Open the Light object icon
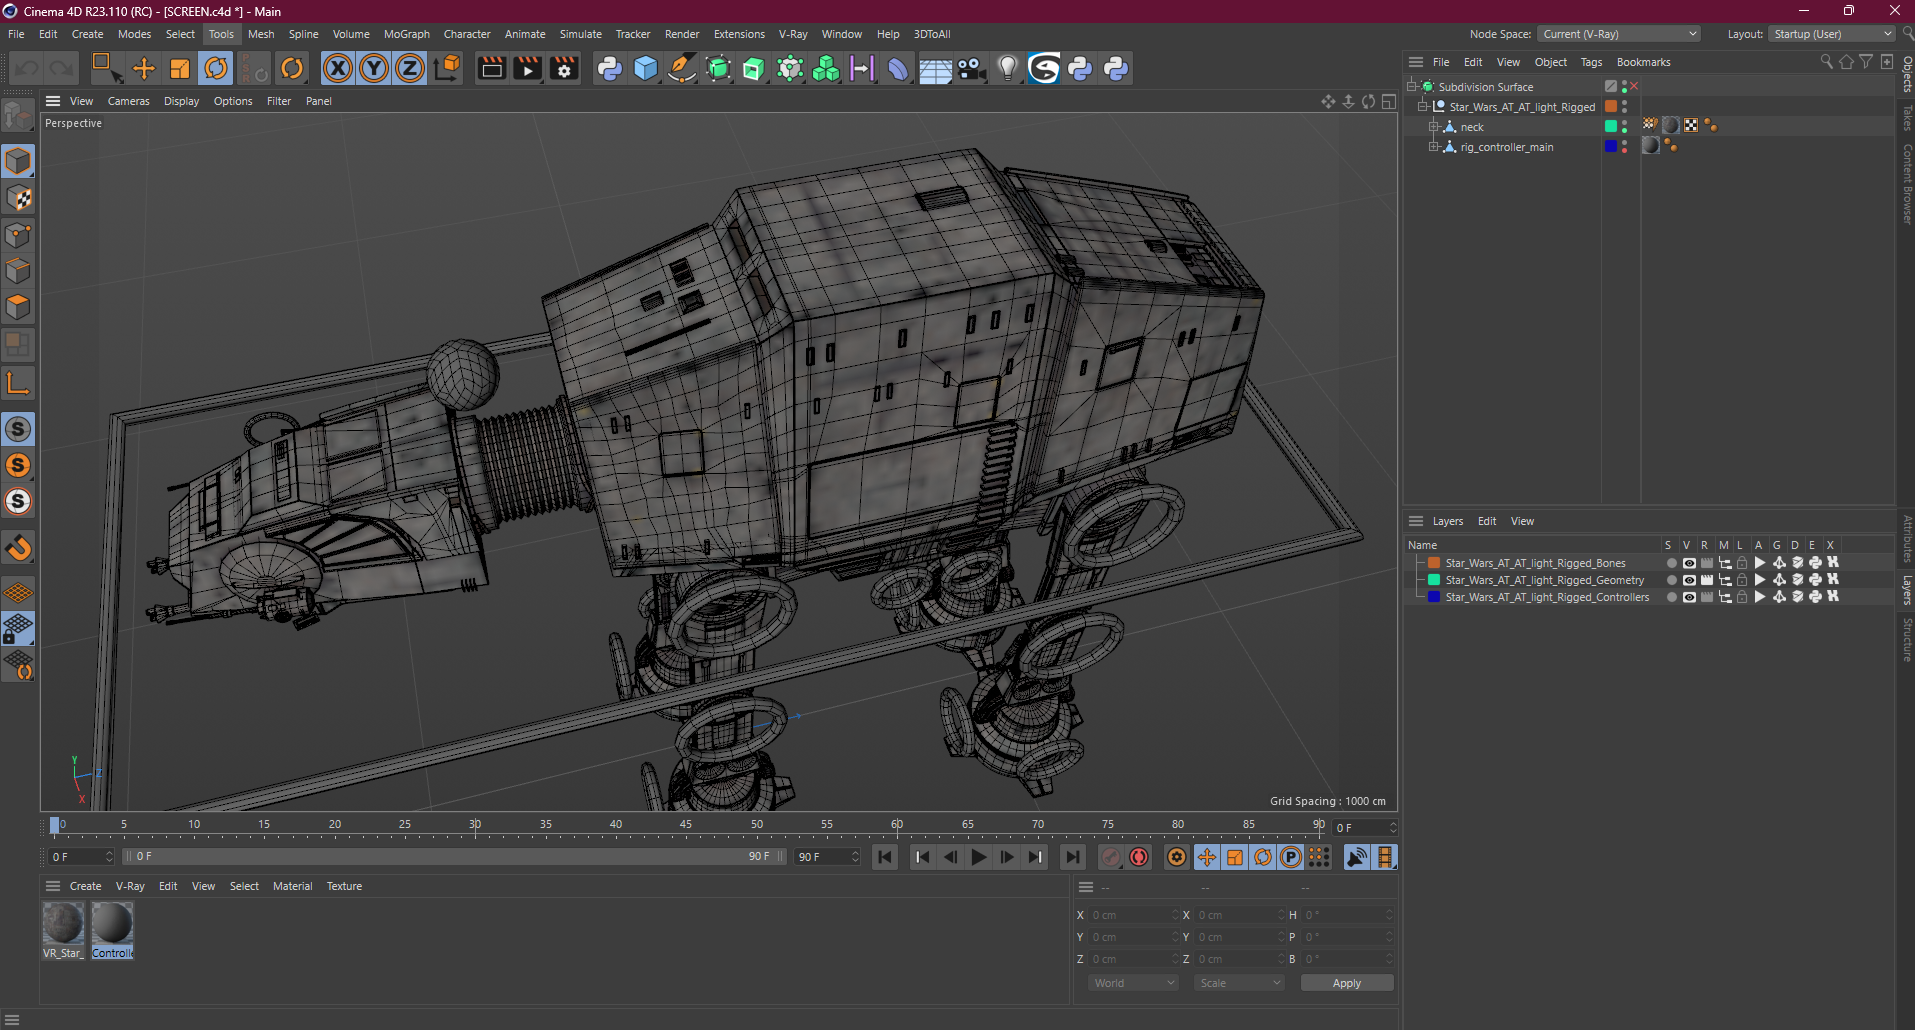 point(1008,68)
